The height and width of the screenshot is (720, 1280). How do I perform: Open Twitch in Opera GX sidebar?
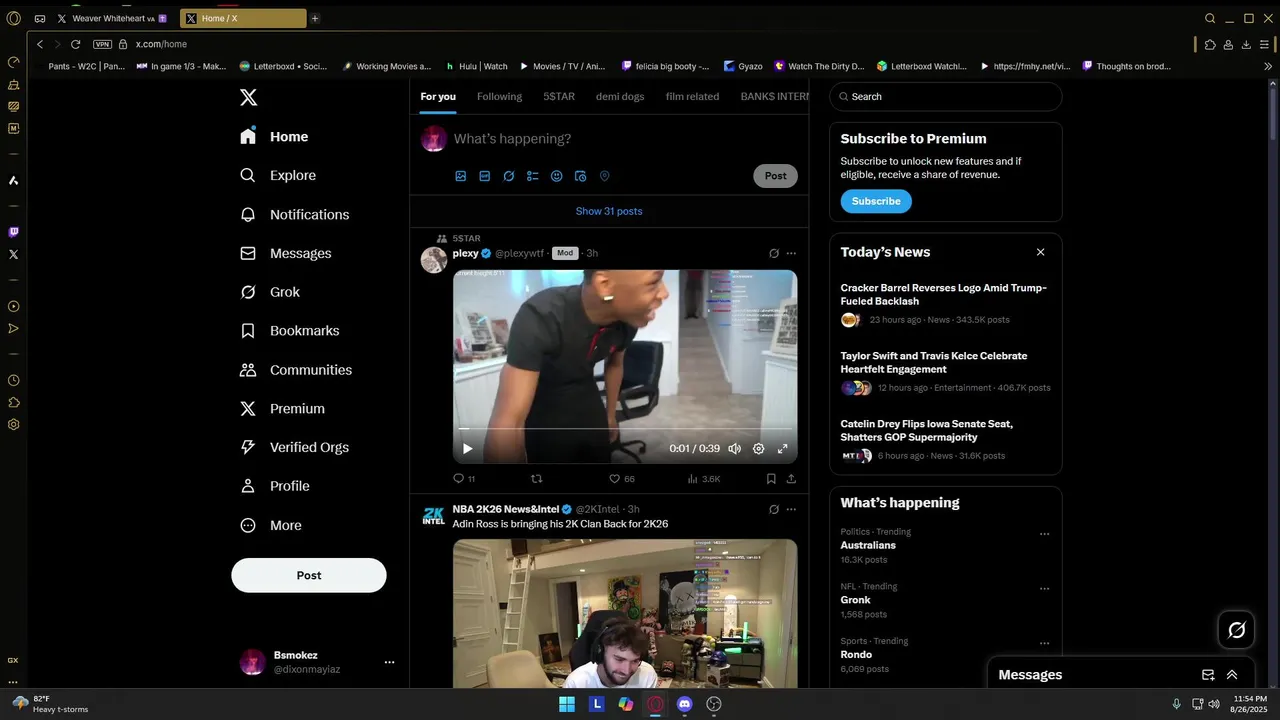click(x=13, y=232)
